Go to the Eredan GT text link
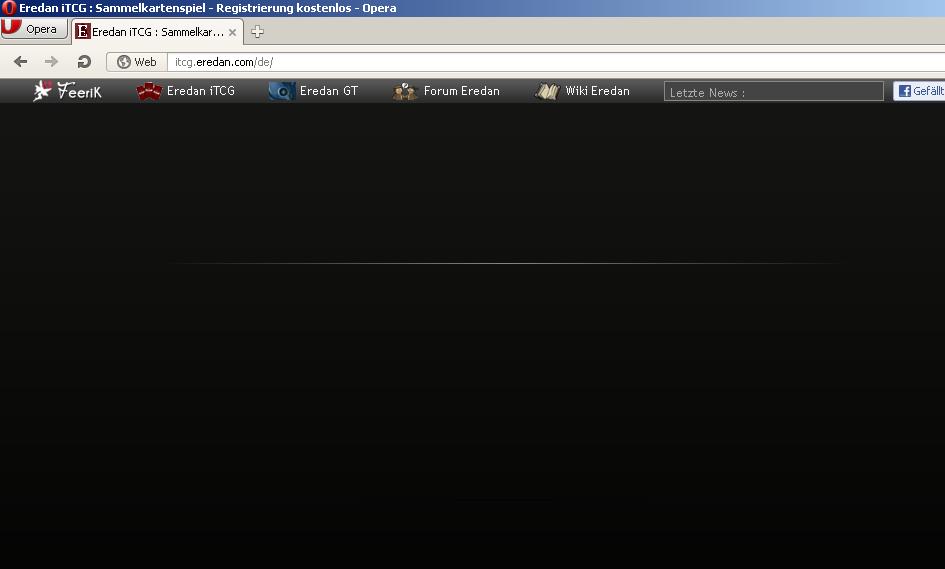945x569 pixels. pyautogui.click(x=328, y=91)
